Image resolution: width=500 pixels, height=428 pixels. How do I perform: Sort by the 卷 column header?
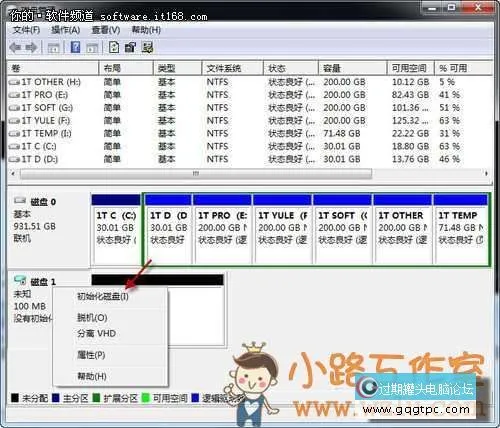coord(53,68)
